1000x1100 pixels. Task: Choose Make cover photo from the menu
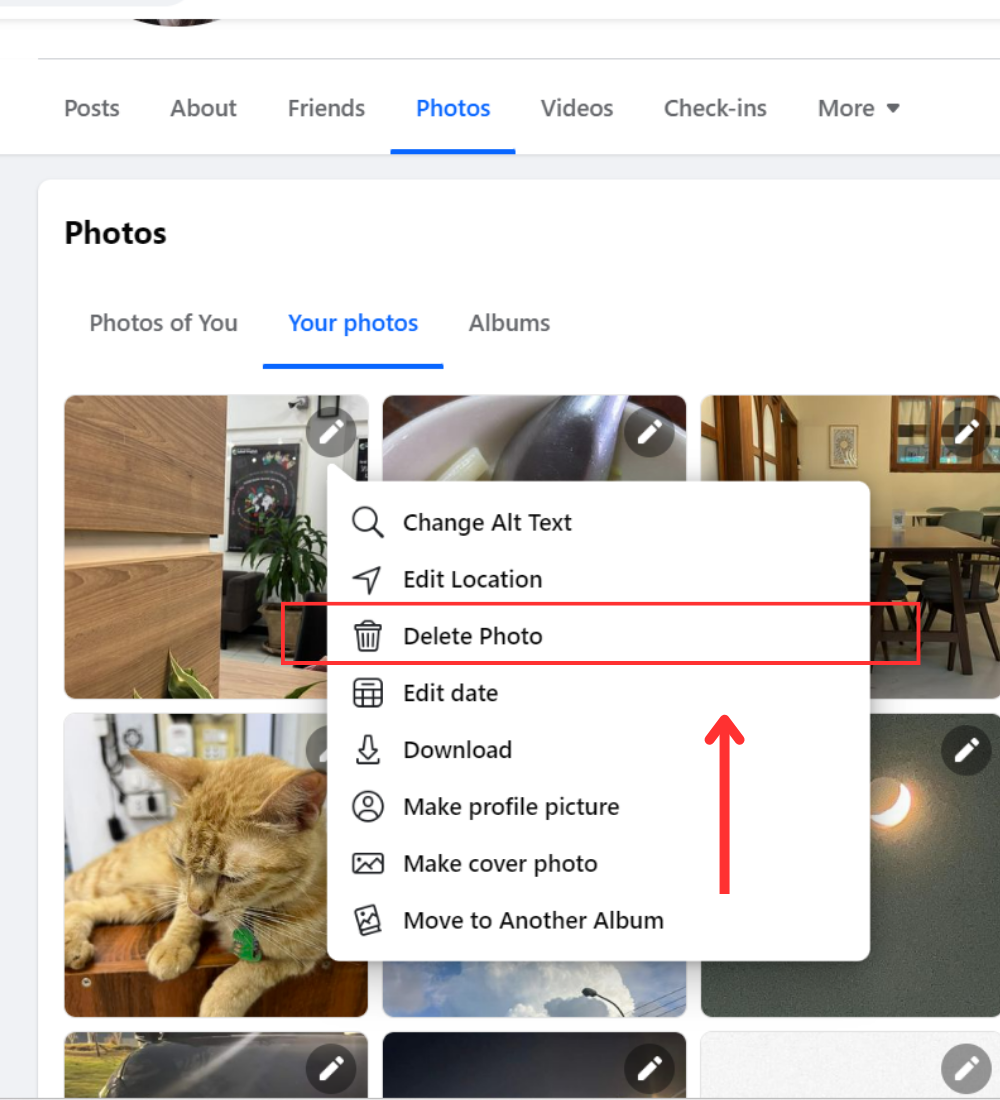[x=500, y=864]
